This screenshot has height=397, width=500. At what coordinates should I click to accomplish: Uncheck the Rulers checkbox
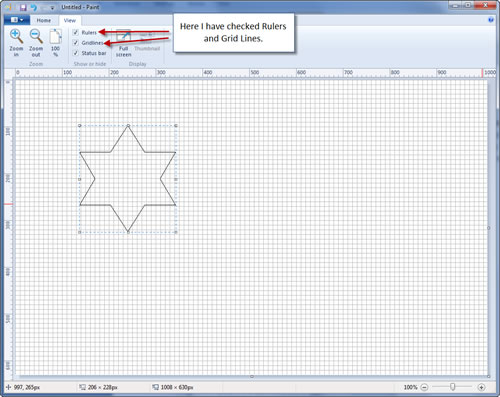[x=76, y=32]
